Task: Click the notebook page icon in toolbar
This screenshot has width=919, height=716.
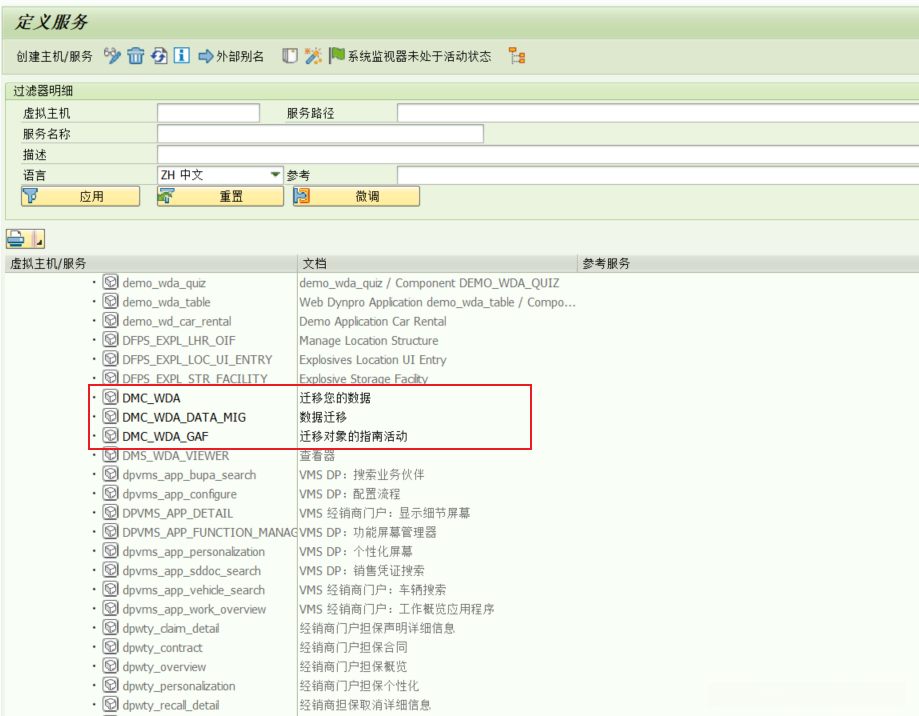Action: coord(290,56)
